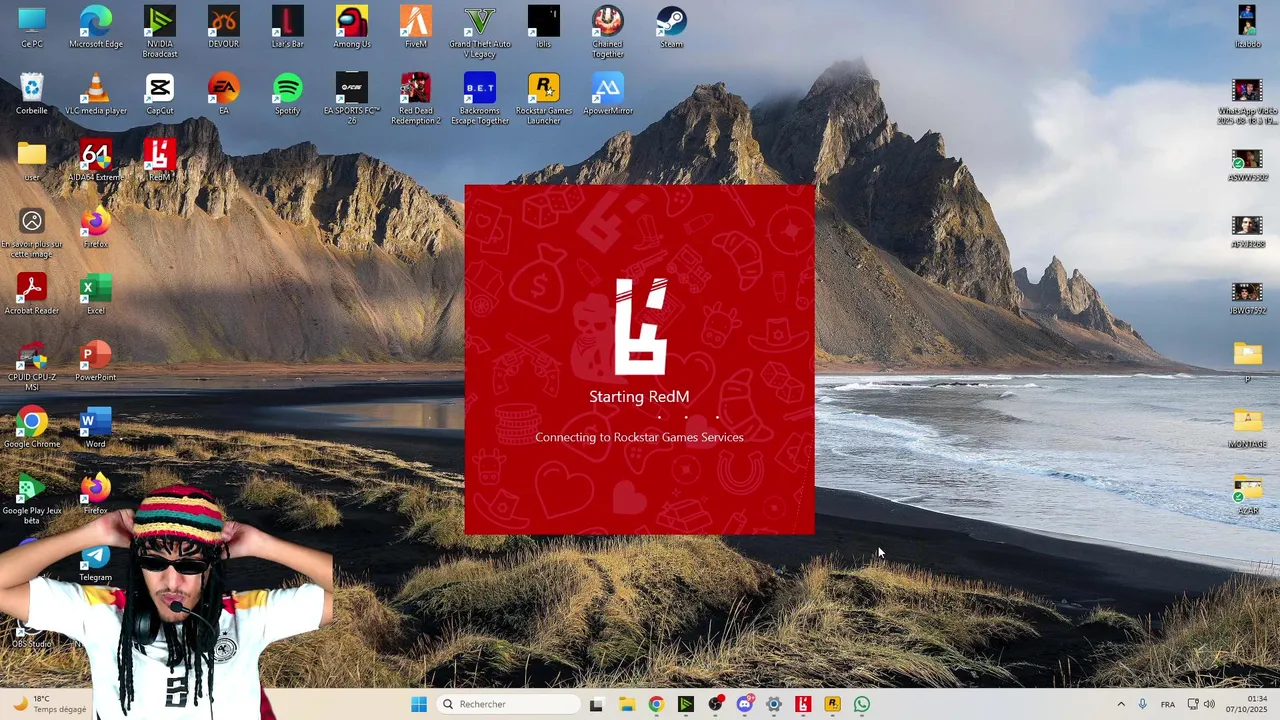This screenshot has width=1280, height=720.
Task: Select the JBWG7592 video file
Action: (1247, 298)
